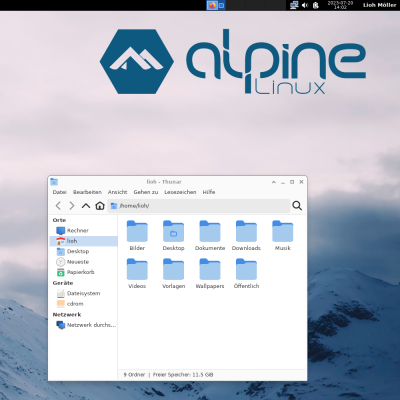Select Neueste in the sidebar
Image resolution: width=400 pixels, height=400 pixels.
[x=84, y=262]
